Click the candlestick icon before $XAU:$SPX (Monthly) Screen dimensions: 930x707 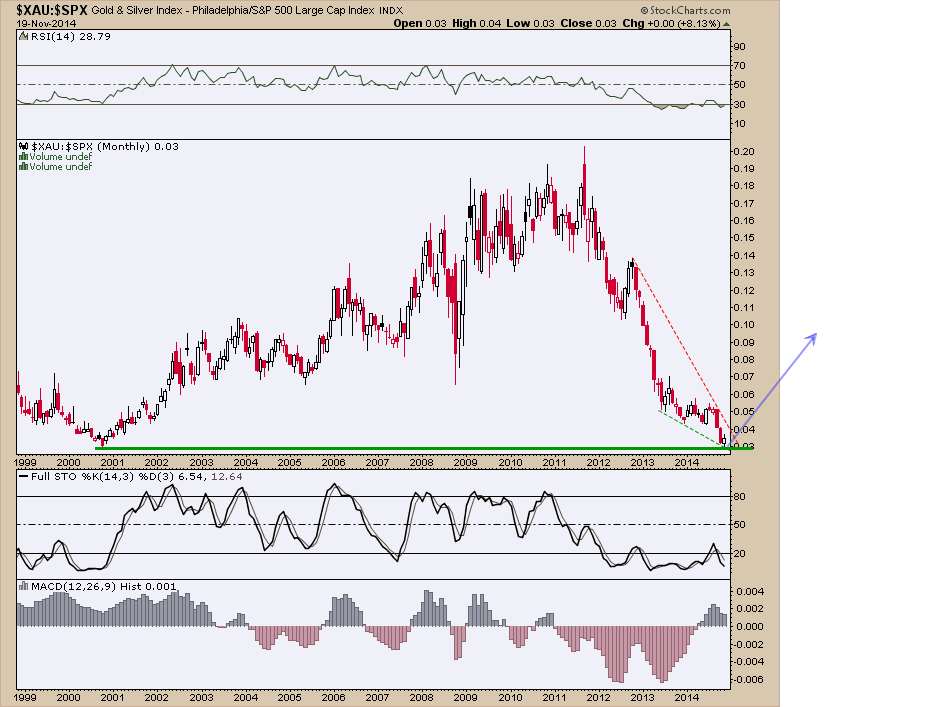[x=23, y=147]
